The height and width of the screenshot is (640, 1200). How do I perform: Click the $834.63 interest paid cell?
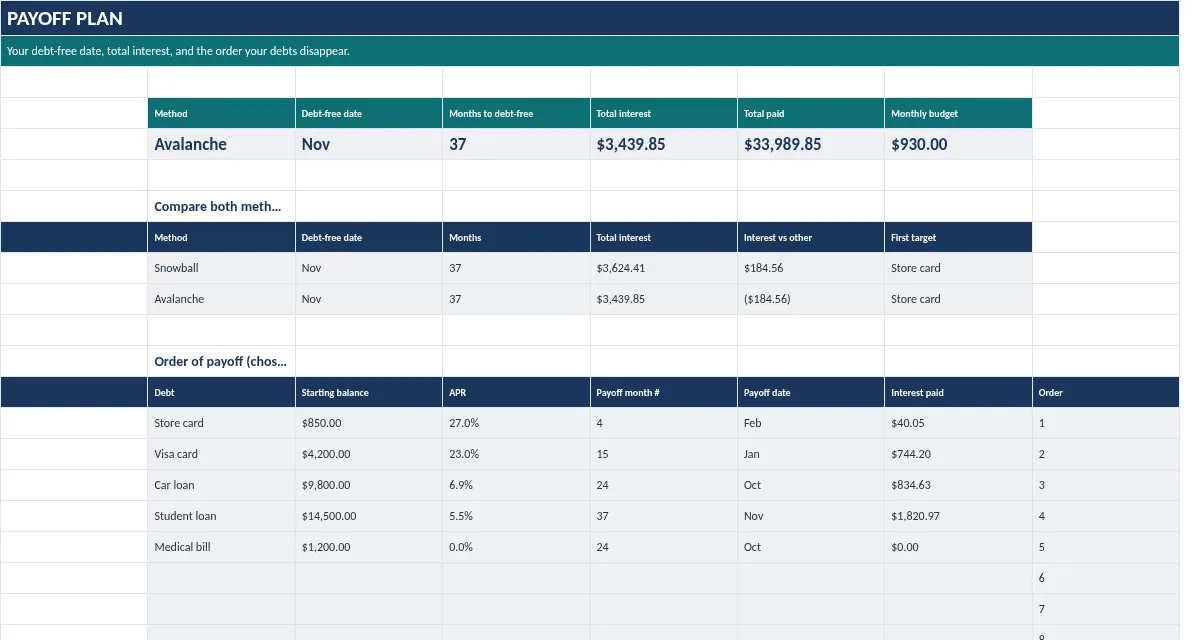[958, 485]
